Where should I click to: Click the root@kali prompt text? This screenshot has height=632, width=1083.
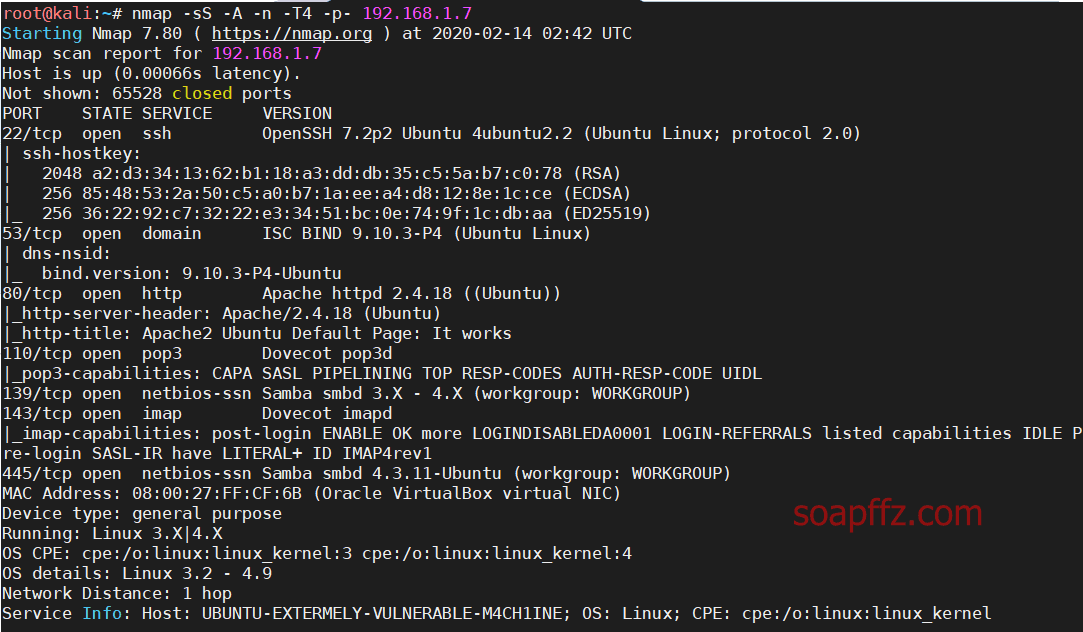(46, 13)
